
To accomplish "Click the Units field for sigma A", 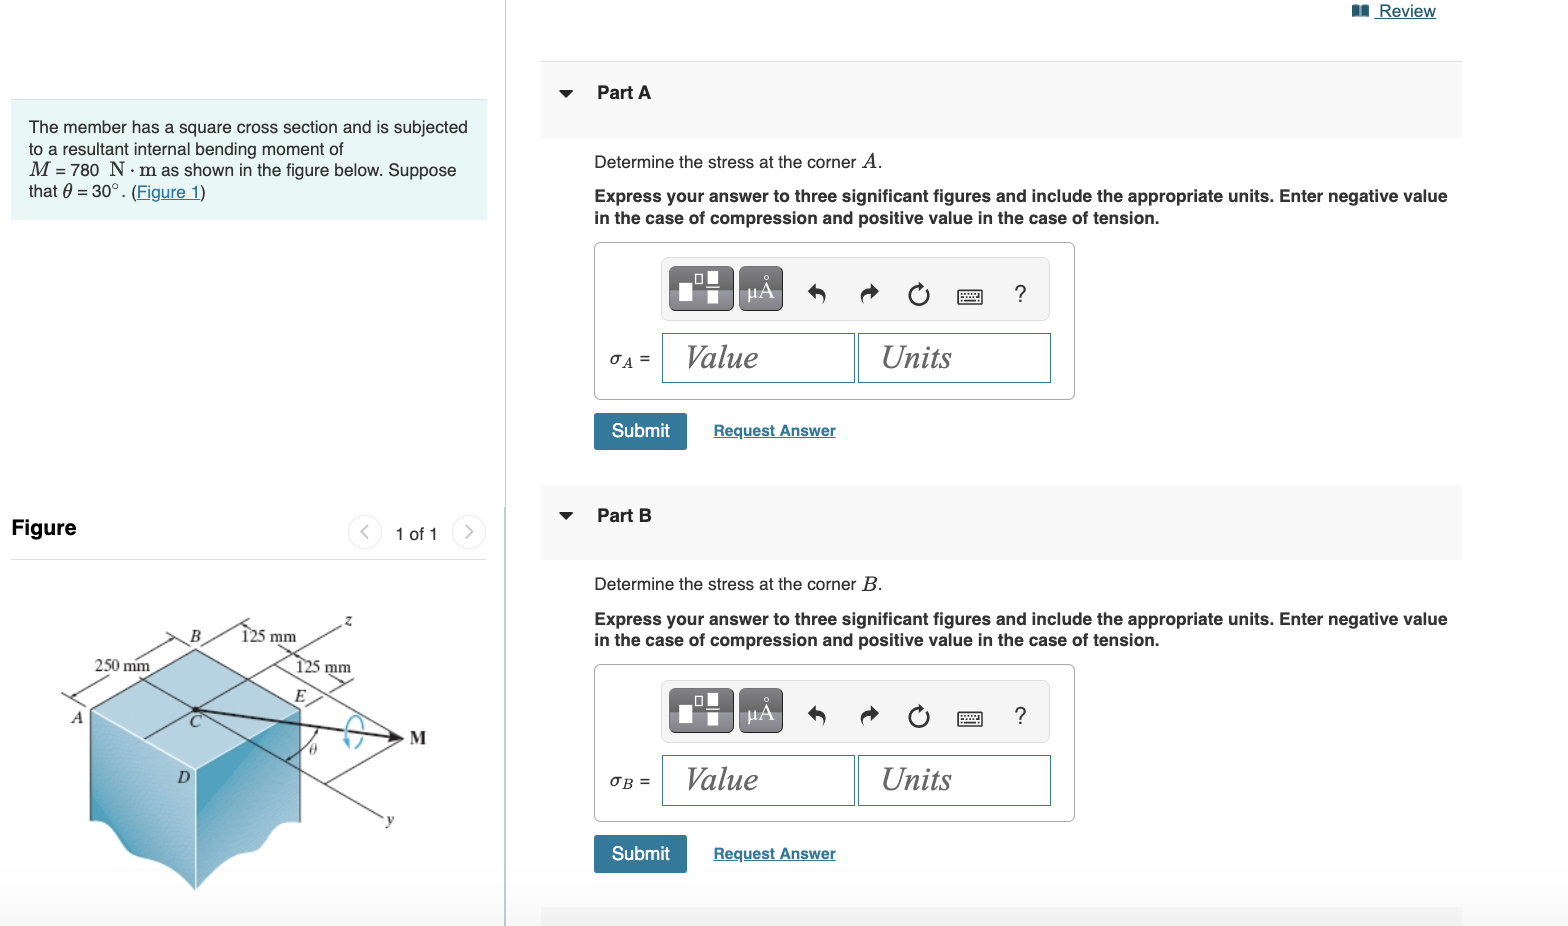I will click(x=953, y=357).
